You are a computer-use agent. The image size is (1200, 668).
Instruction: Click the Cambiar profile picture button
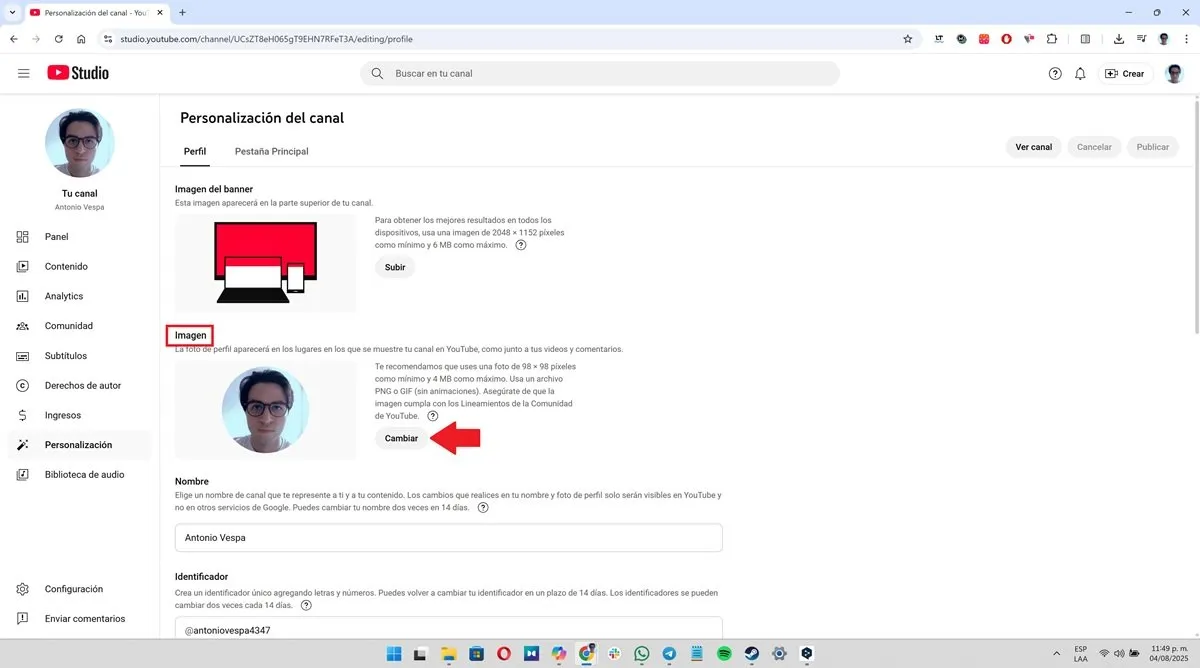(401, 438)
